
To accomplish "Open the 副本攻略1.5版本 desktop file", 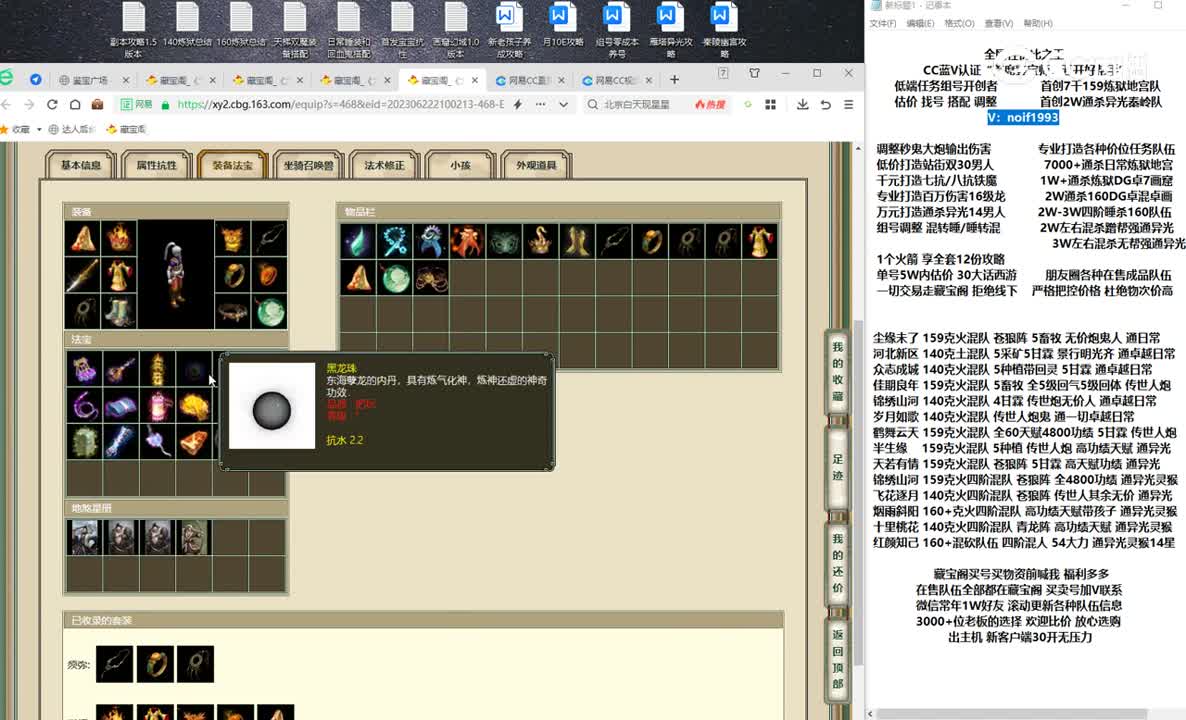I will pos(133,30).
